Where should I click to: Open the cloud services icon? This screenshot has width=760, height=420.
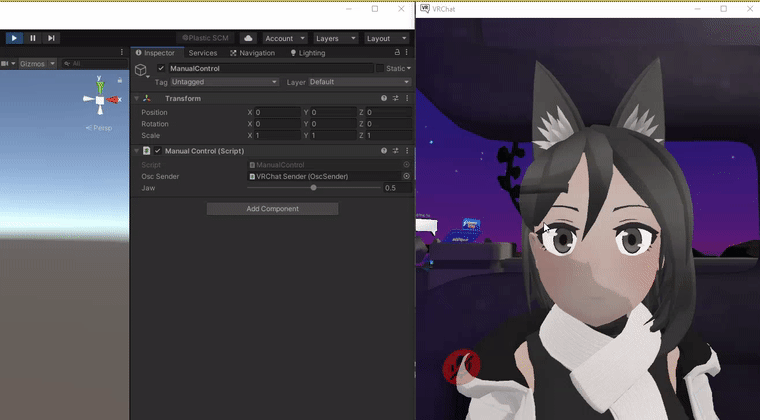coord(248,38)
